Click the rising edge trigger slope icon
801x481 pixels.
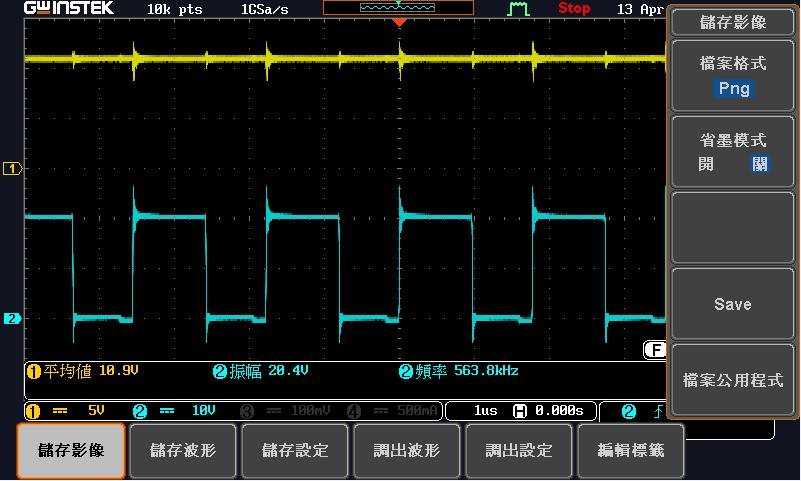[659, 411]
